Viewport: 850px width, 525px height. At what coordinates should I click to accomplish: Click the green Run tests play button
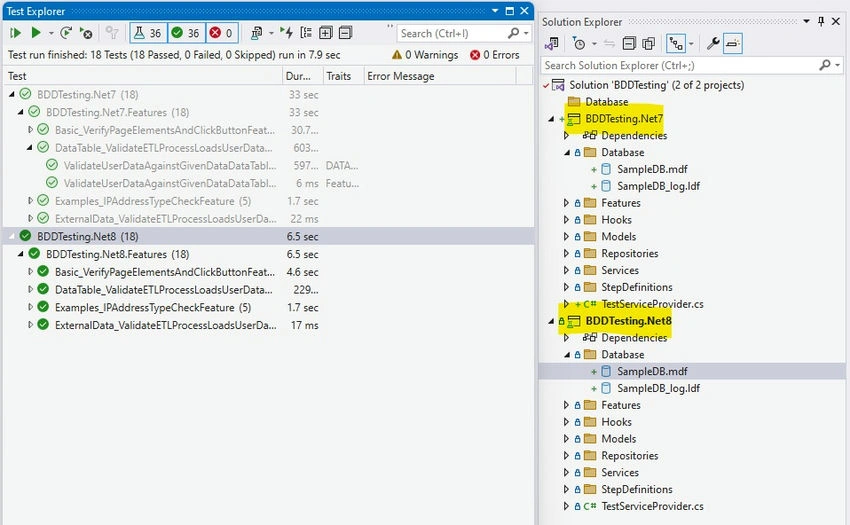(x=36, y=33)
